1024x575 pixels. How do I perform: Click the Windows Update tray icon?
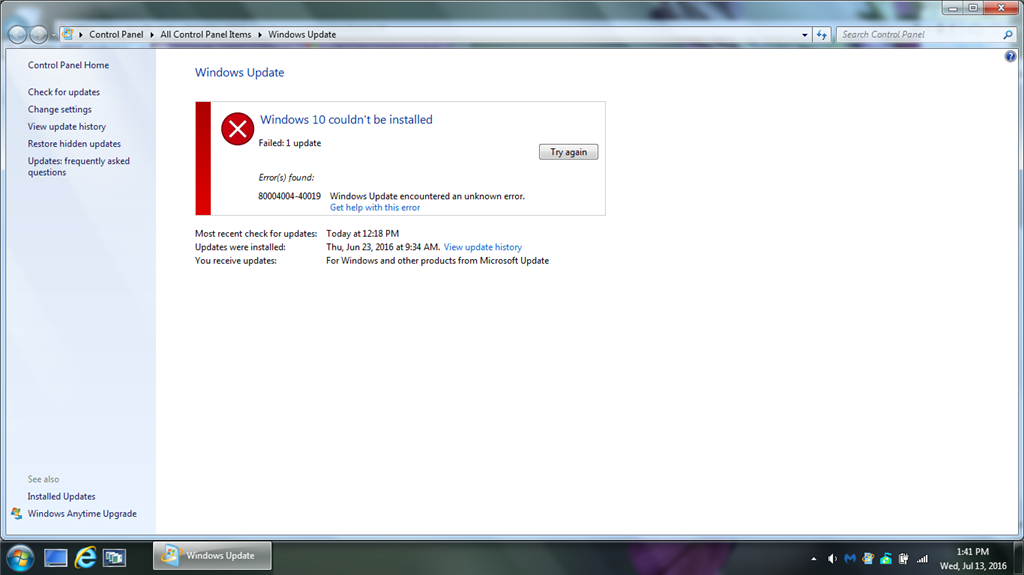tap(868, 559)
